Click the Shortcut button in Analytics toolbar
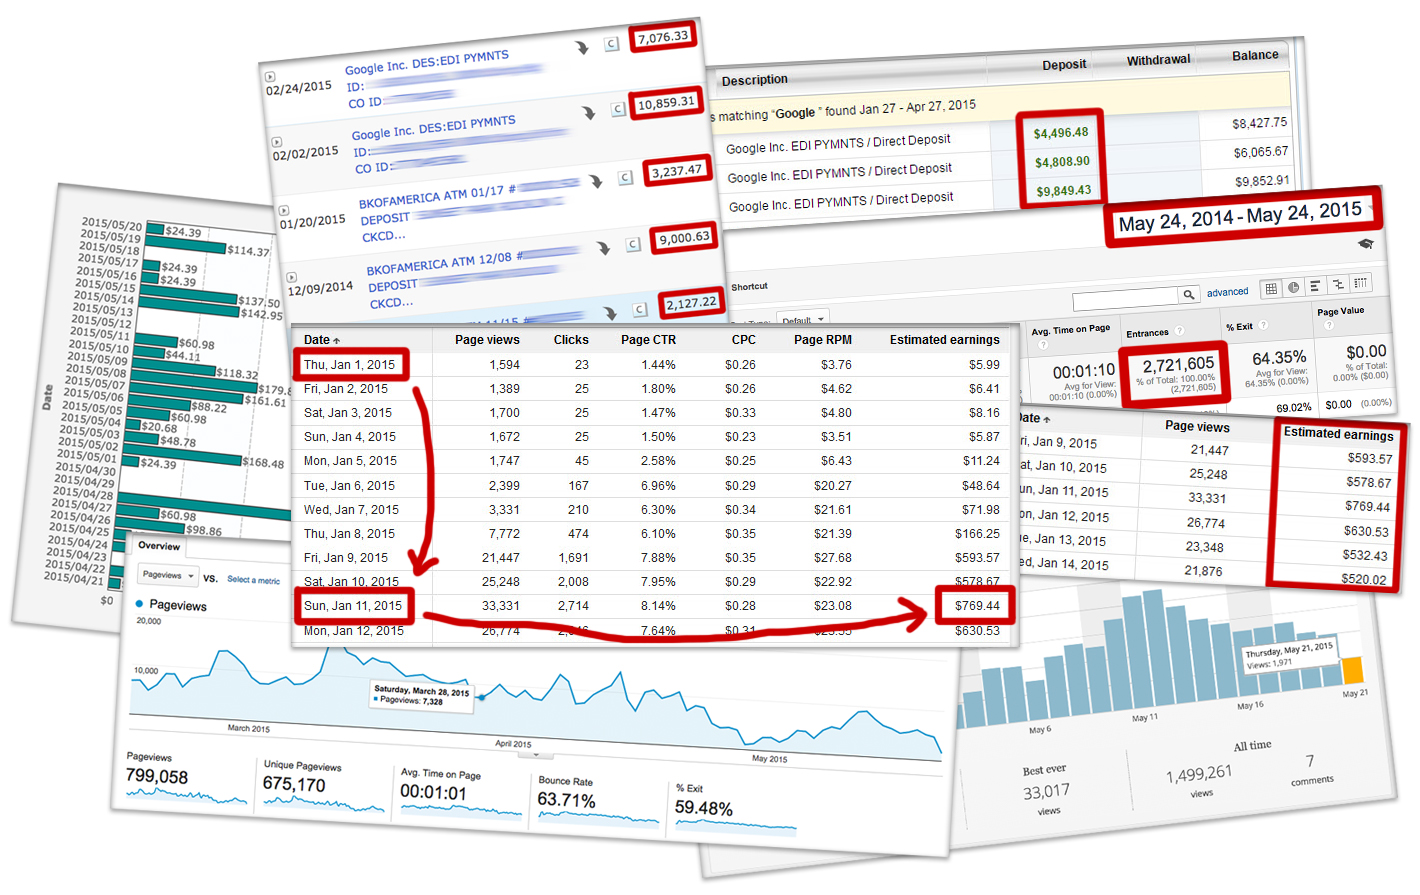The image size is (1420, 895). [x=749, y=287]
